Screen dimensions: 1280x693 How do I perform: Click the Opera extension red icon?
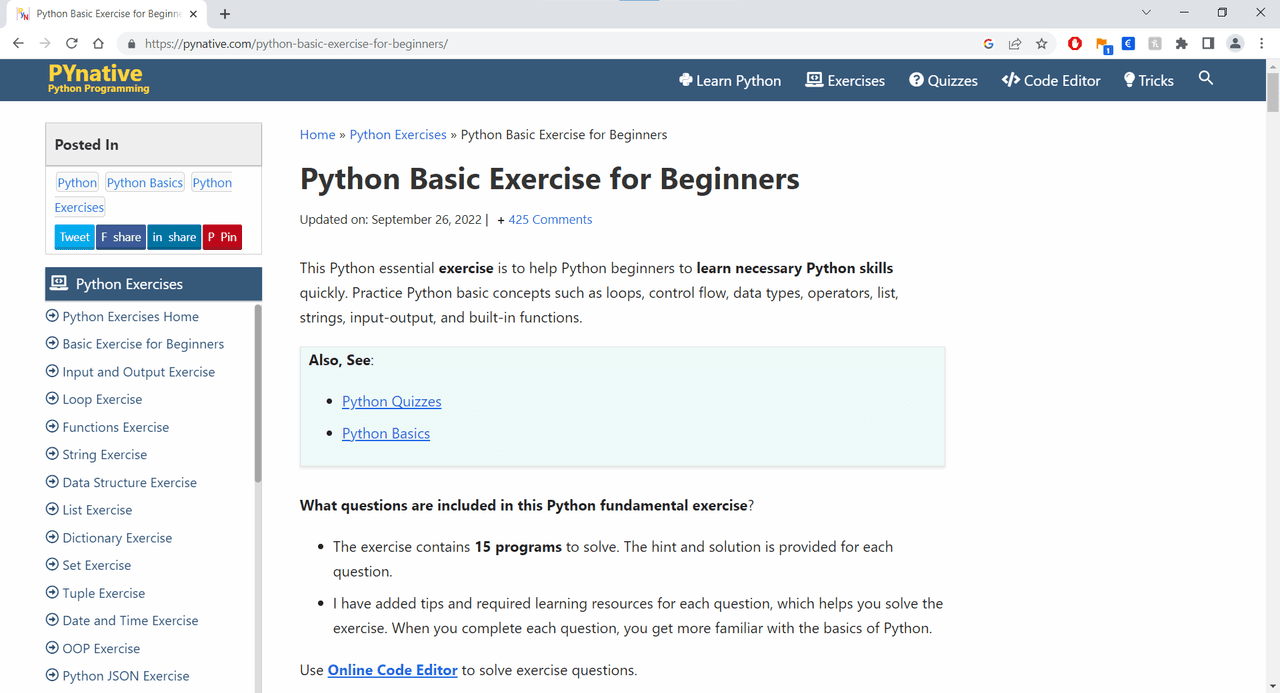click(1075, 44)
